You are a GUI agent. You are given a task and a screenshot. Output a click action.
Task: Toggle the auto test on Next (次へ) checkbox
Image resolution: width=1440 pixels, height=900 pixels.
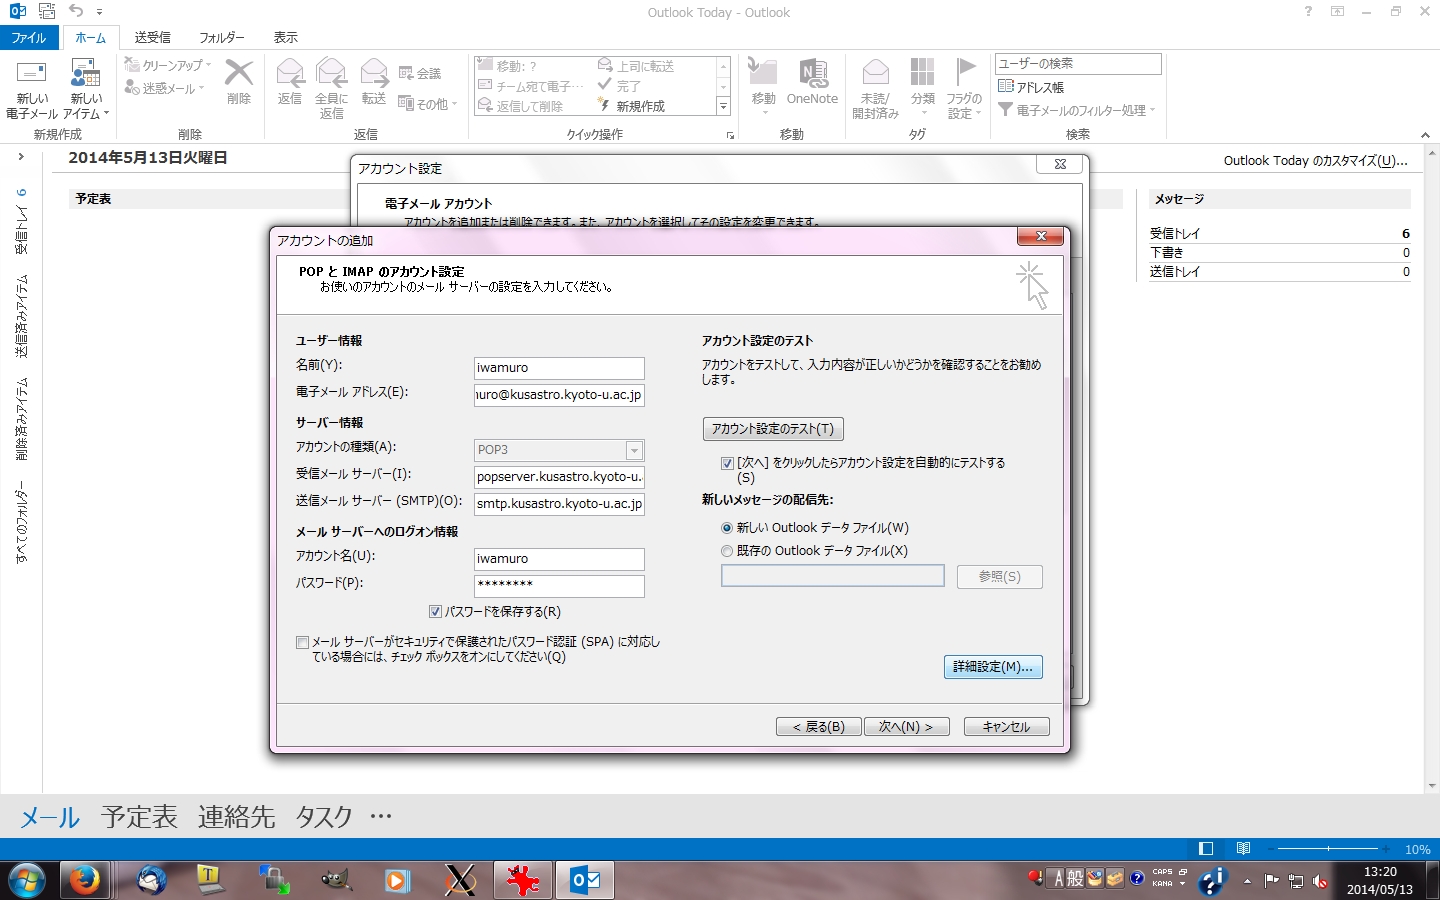727,463
